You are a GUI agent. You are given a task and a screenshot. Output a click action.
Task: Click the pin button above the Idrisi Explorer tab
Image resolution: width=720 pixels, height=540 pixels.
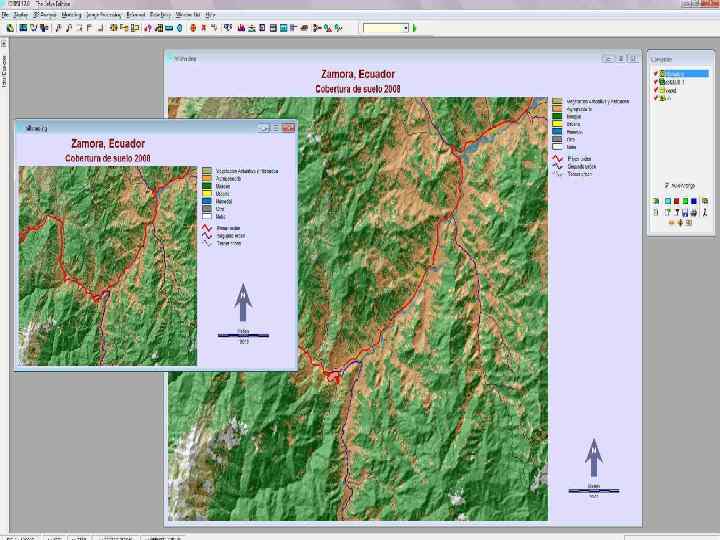pos(4,44)
